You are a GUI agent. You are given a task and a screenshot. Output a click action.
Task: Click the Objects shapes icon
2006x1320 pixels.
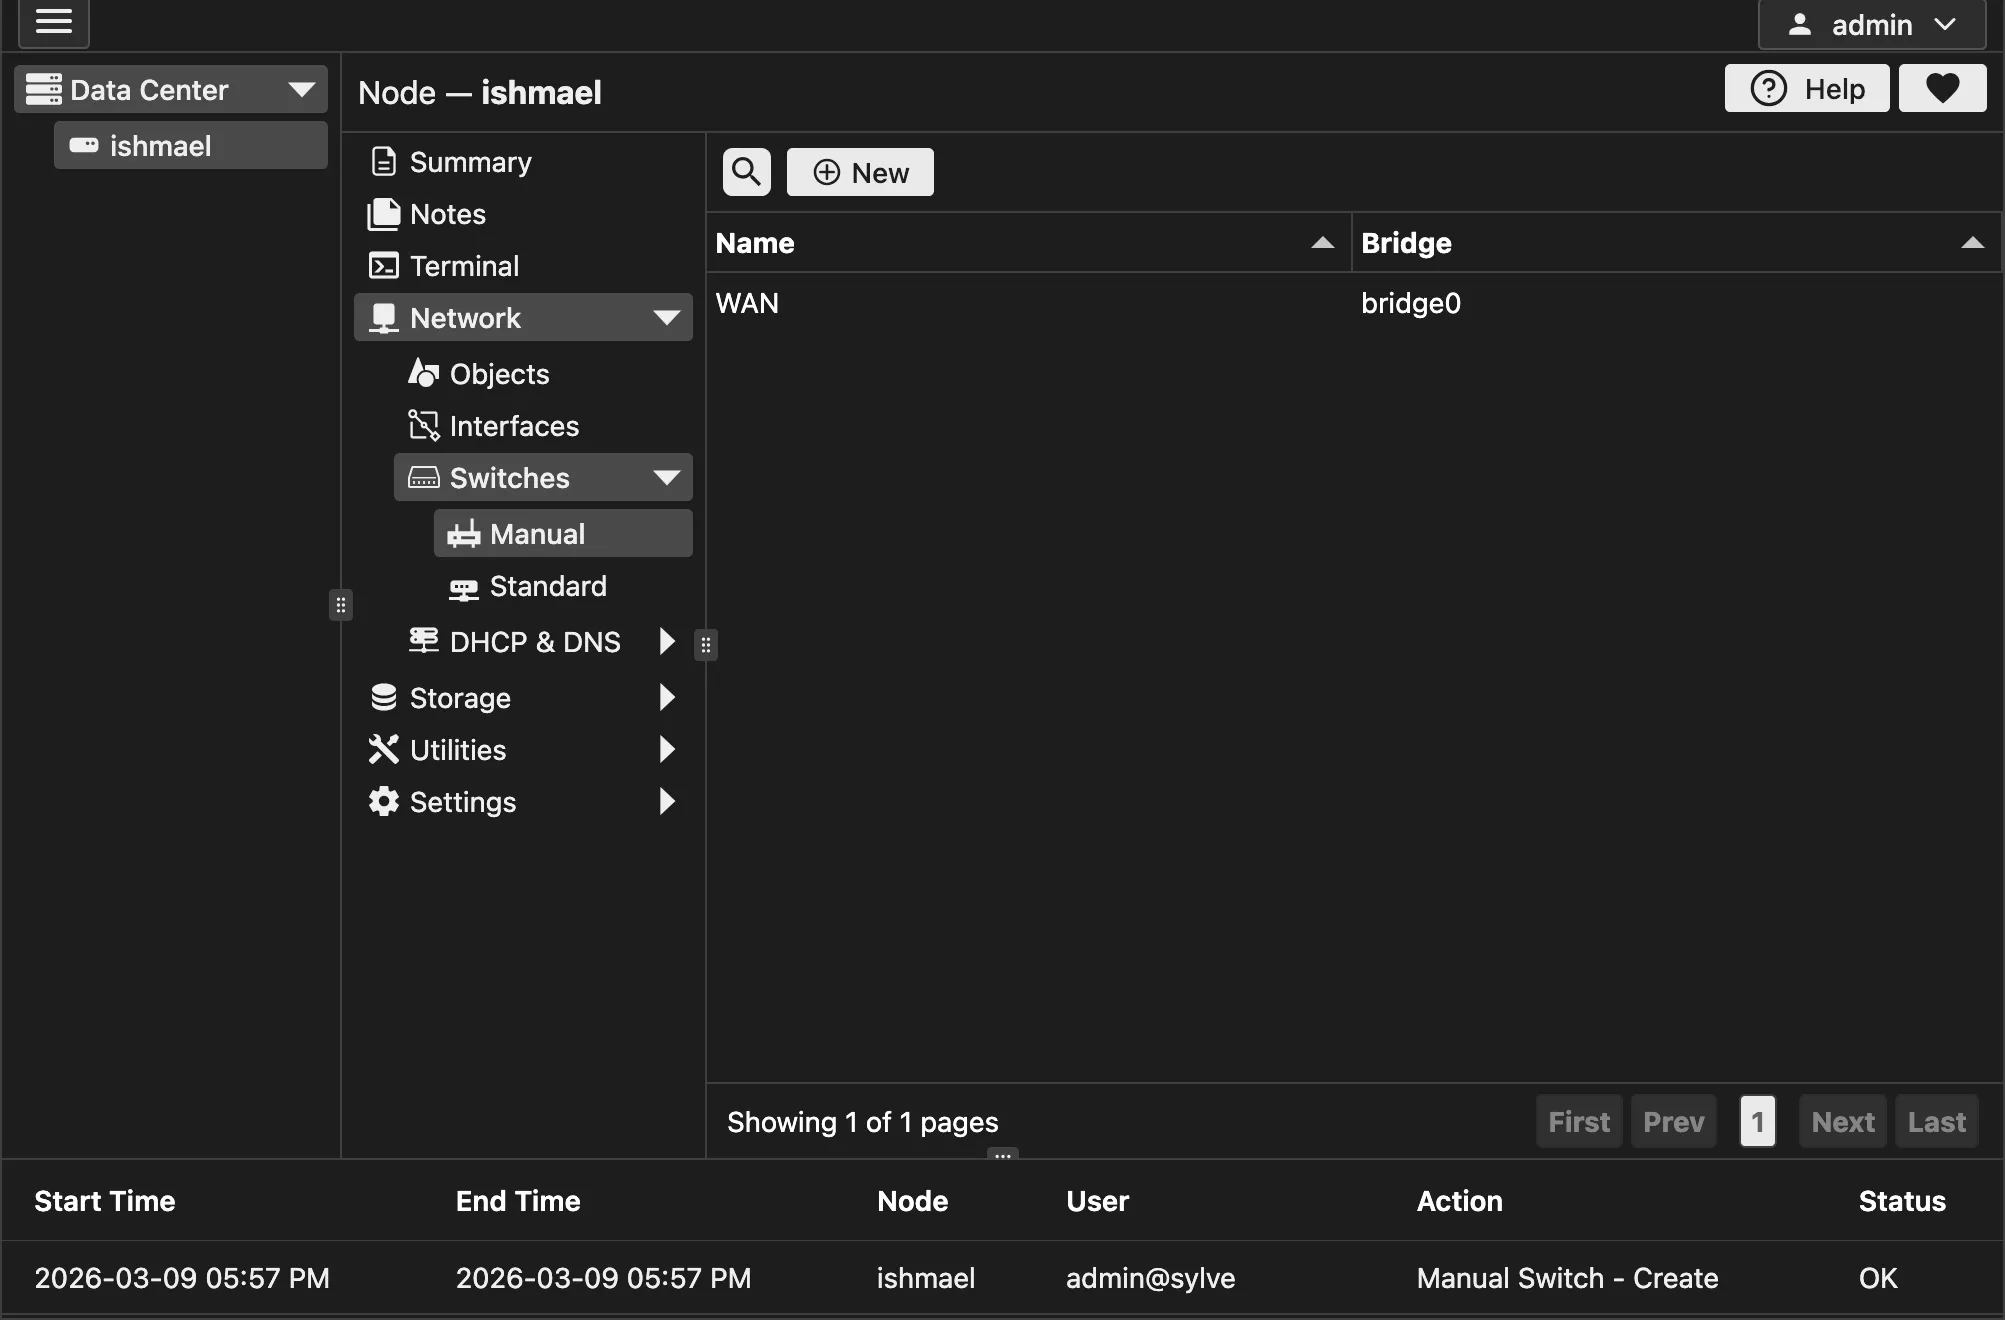pyautogui.click(x=424, y=374)
